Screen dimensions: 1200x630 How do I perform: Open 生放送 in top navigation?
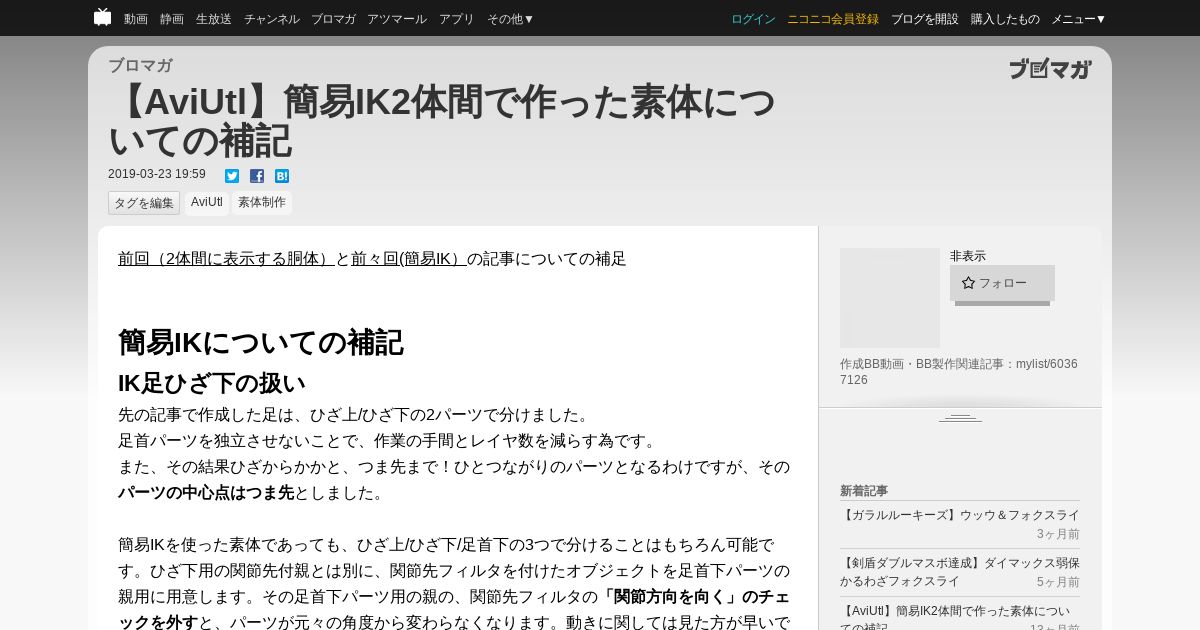point(214,19)
